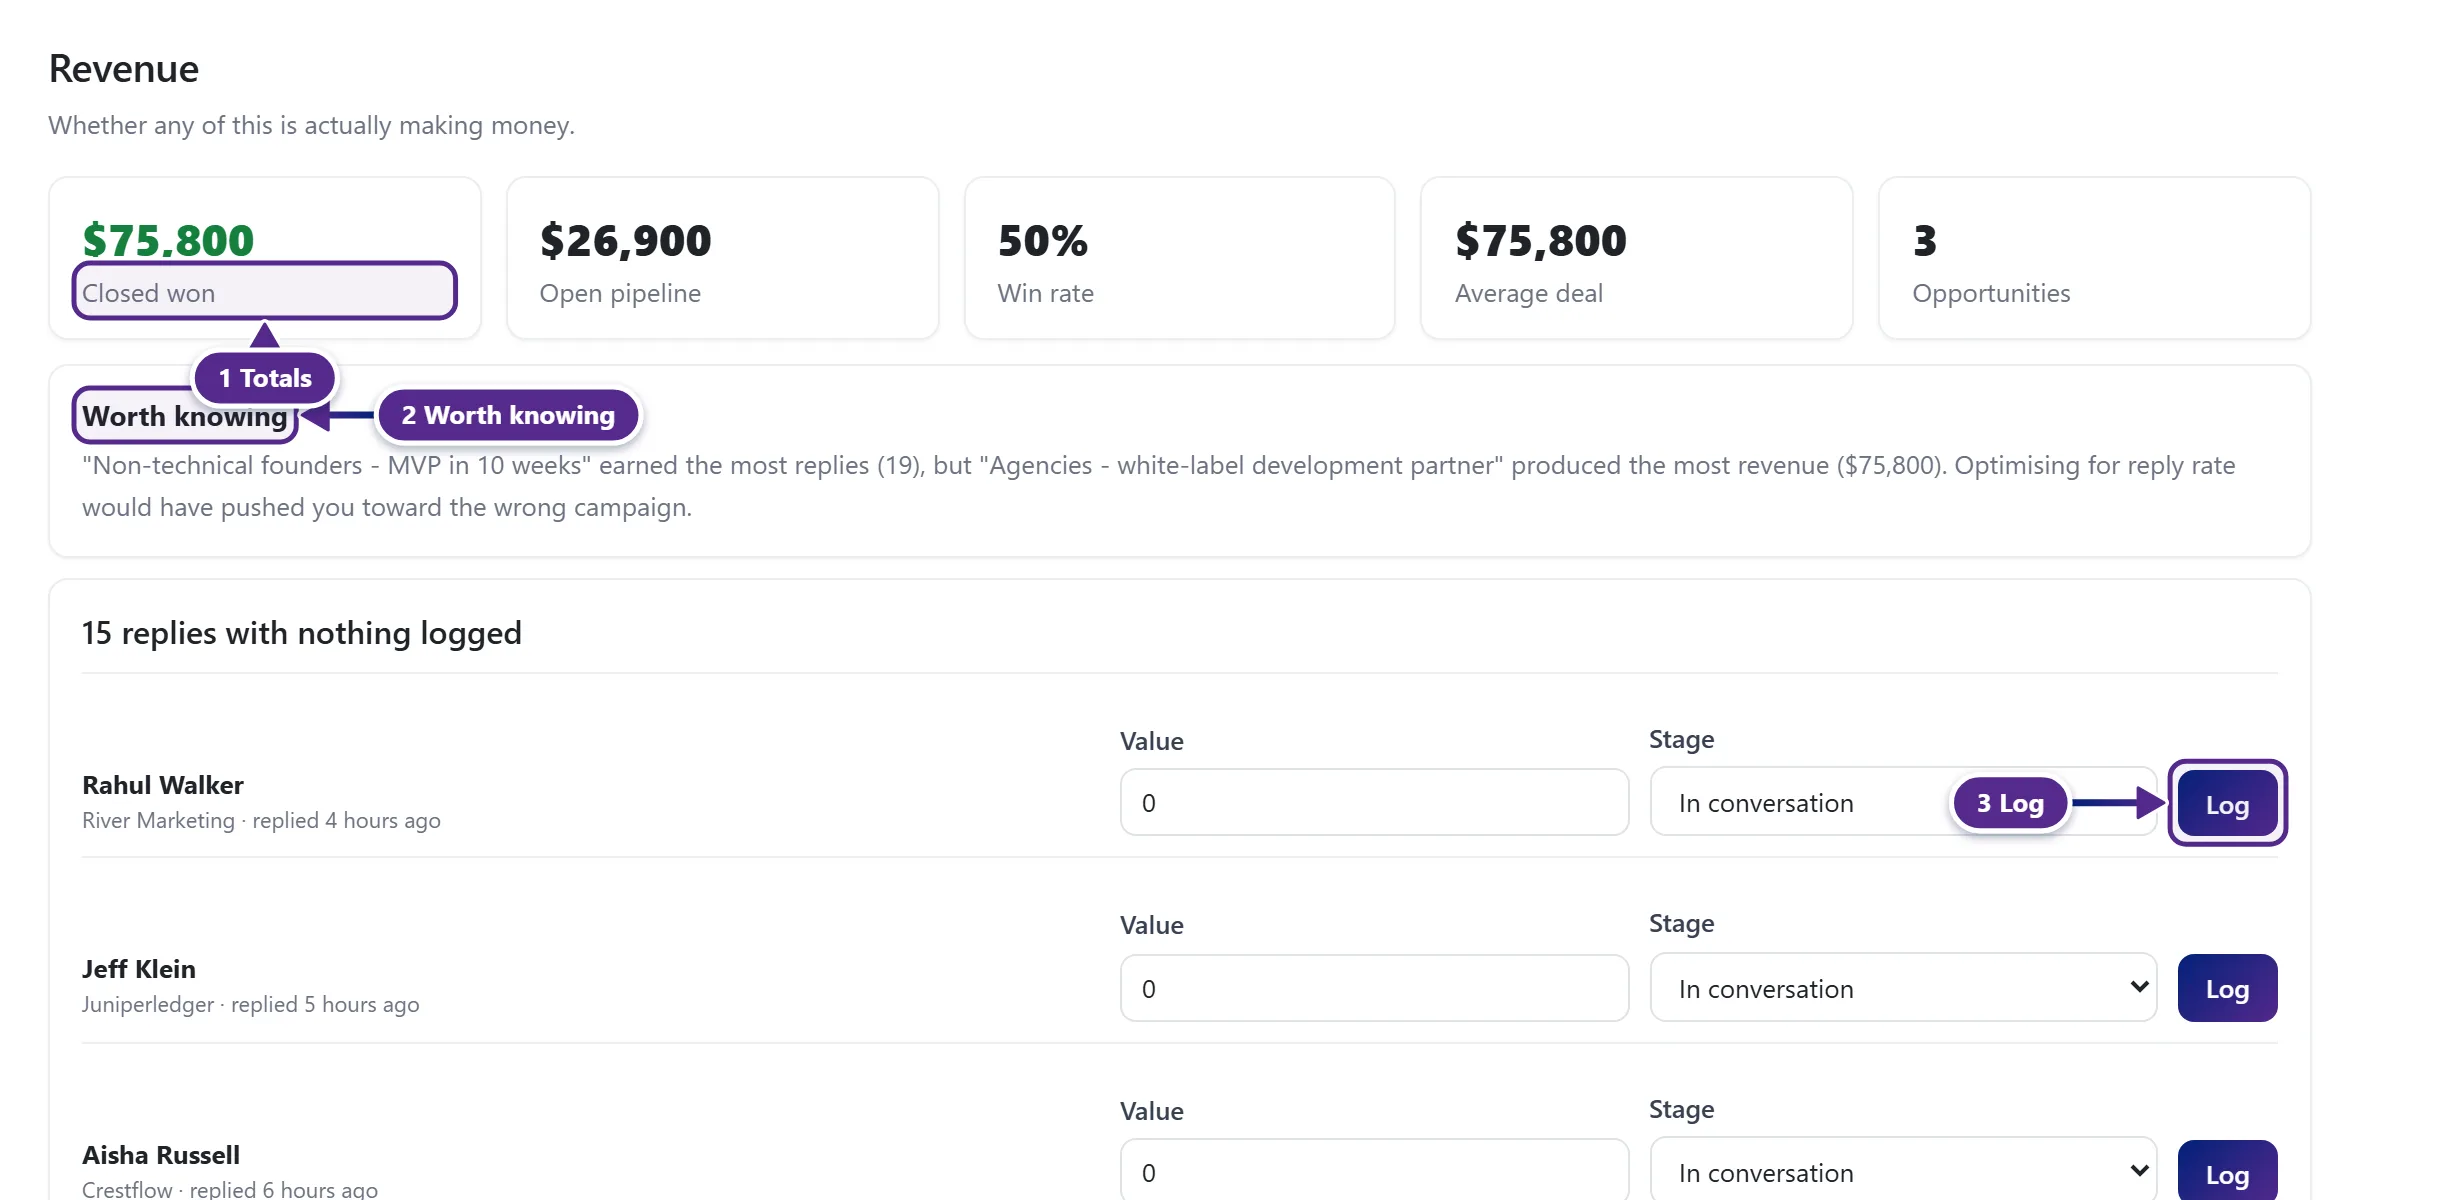This screenshot has height=1200, width=2440.
Task: Click the '15 replies with nothing logged' heading
Action: coord(302,633)
